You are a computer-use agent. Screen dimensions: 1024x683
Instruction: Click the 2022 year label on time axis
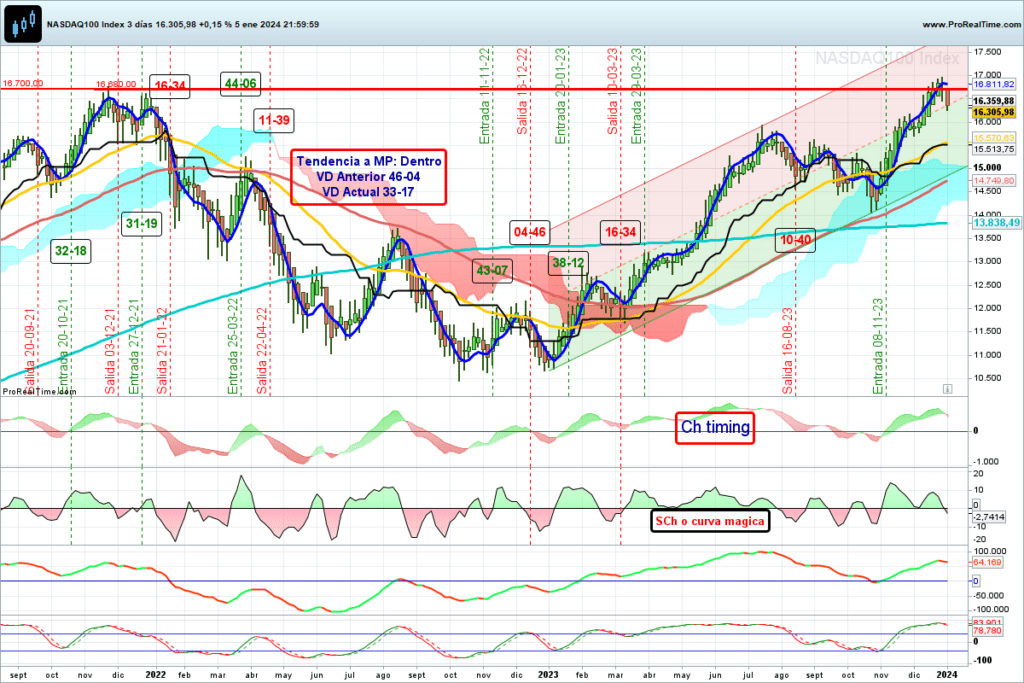(x=155, y=675)
